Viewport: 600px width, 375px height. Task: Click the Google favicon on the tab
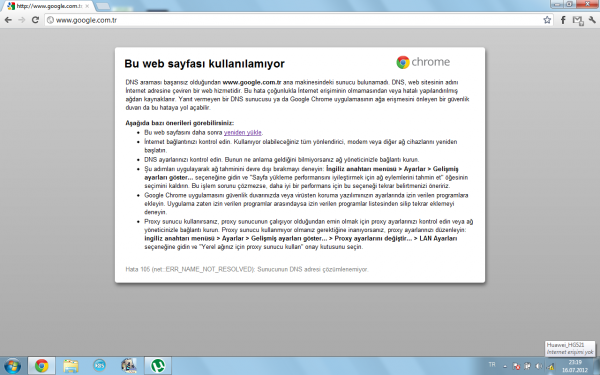coord(11,6)
